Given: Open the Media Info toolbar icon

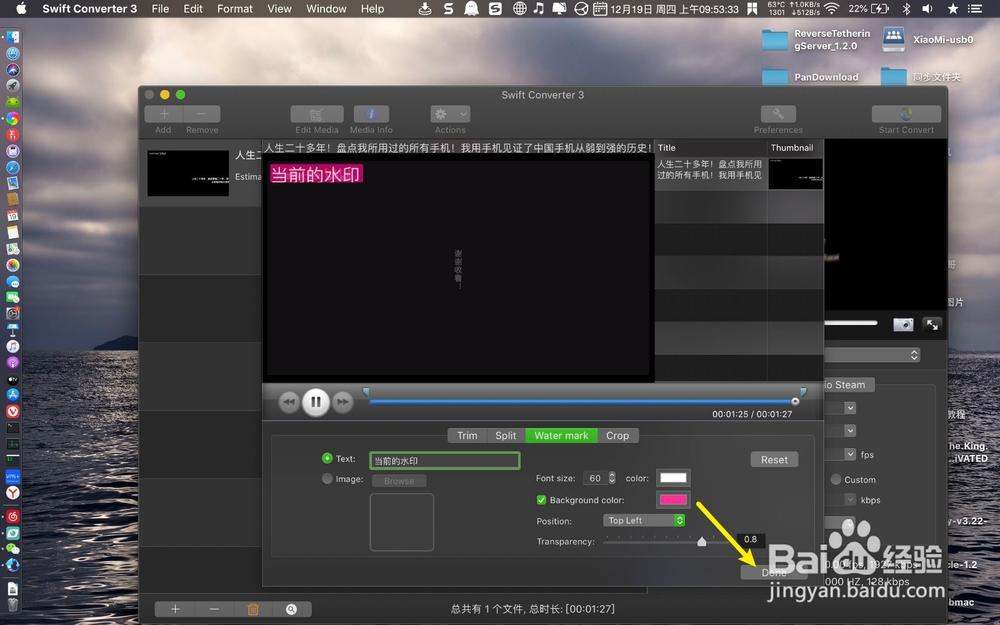Looking at the screenshot, I should tap(371, 114).
